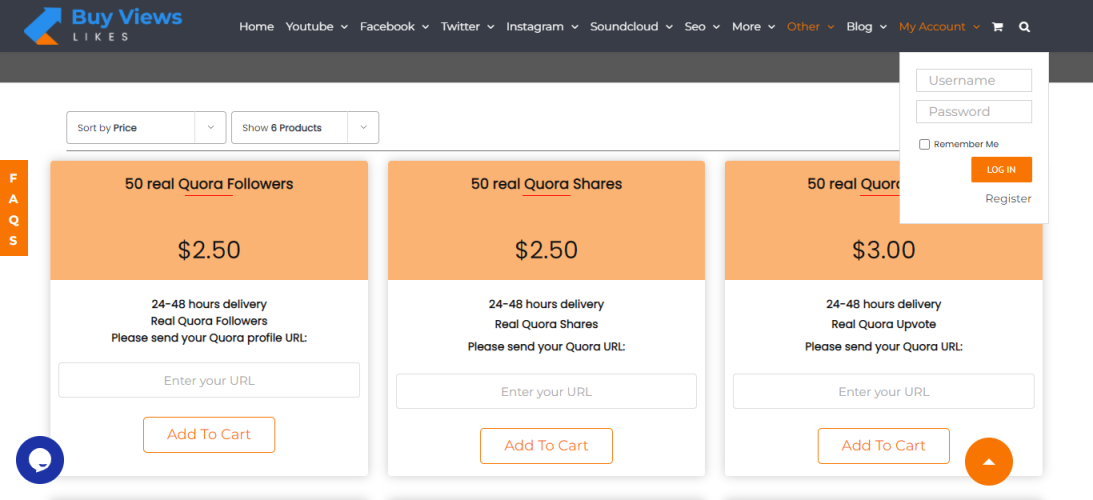Screen dimensions: 1093x500
Task: Click the shopping cart icon
Action: 997,27
